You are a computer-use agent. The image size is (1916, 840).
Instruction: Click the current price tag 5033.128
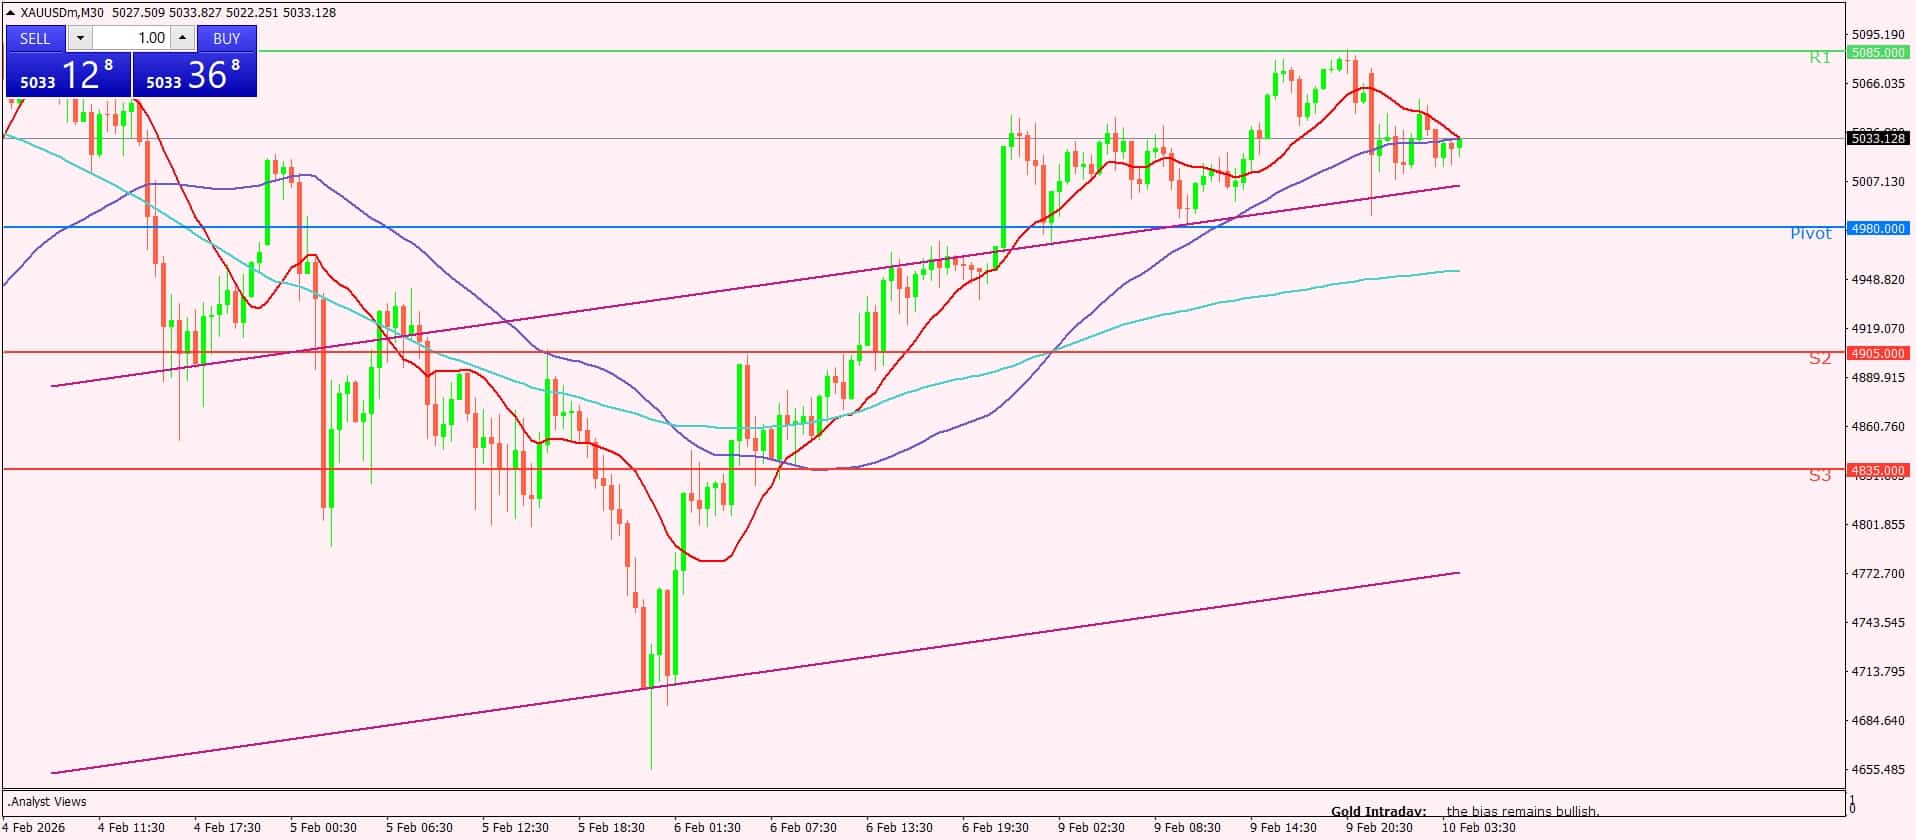[x=1878, y=139]
